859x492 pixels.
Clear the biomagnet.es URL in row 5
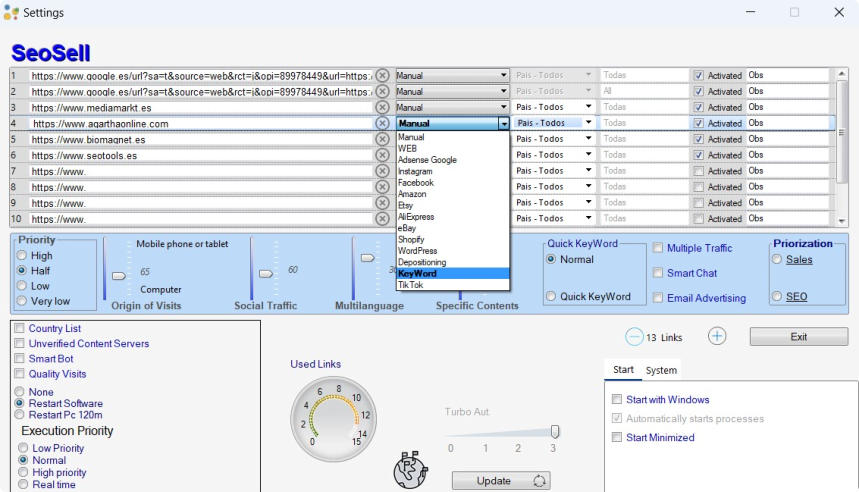tap(382, 139)
